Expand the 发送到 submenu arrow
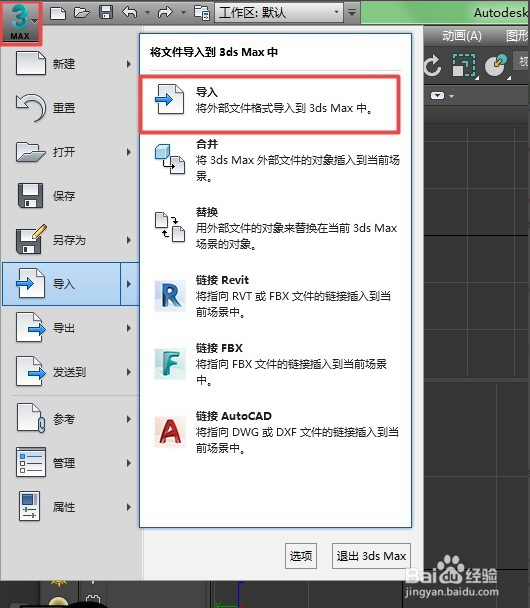This screenshot has height=608, width=530. click(129, 372)
